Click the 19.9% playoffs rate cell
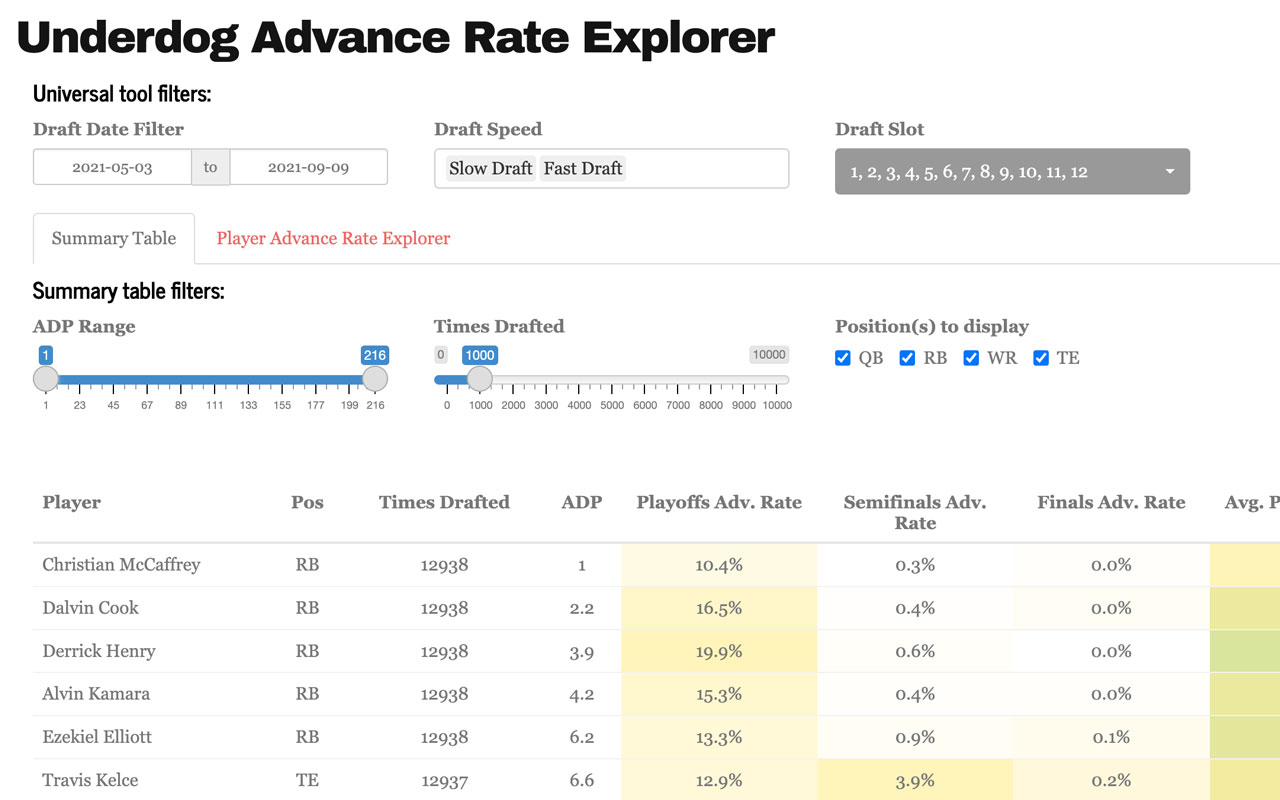The width and height of the screenshot is (1280, 800). (719, 651)
